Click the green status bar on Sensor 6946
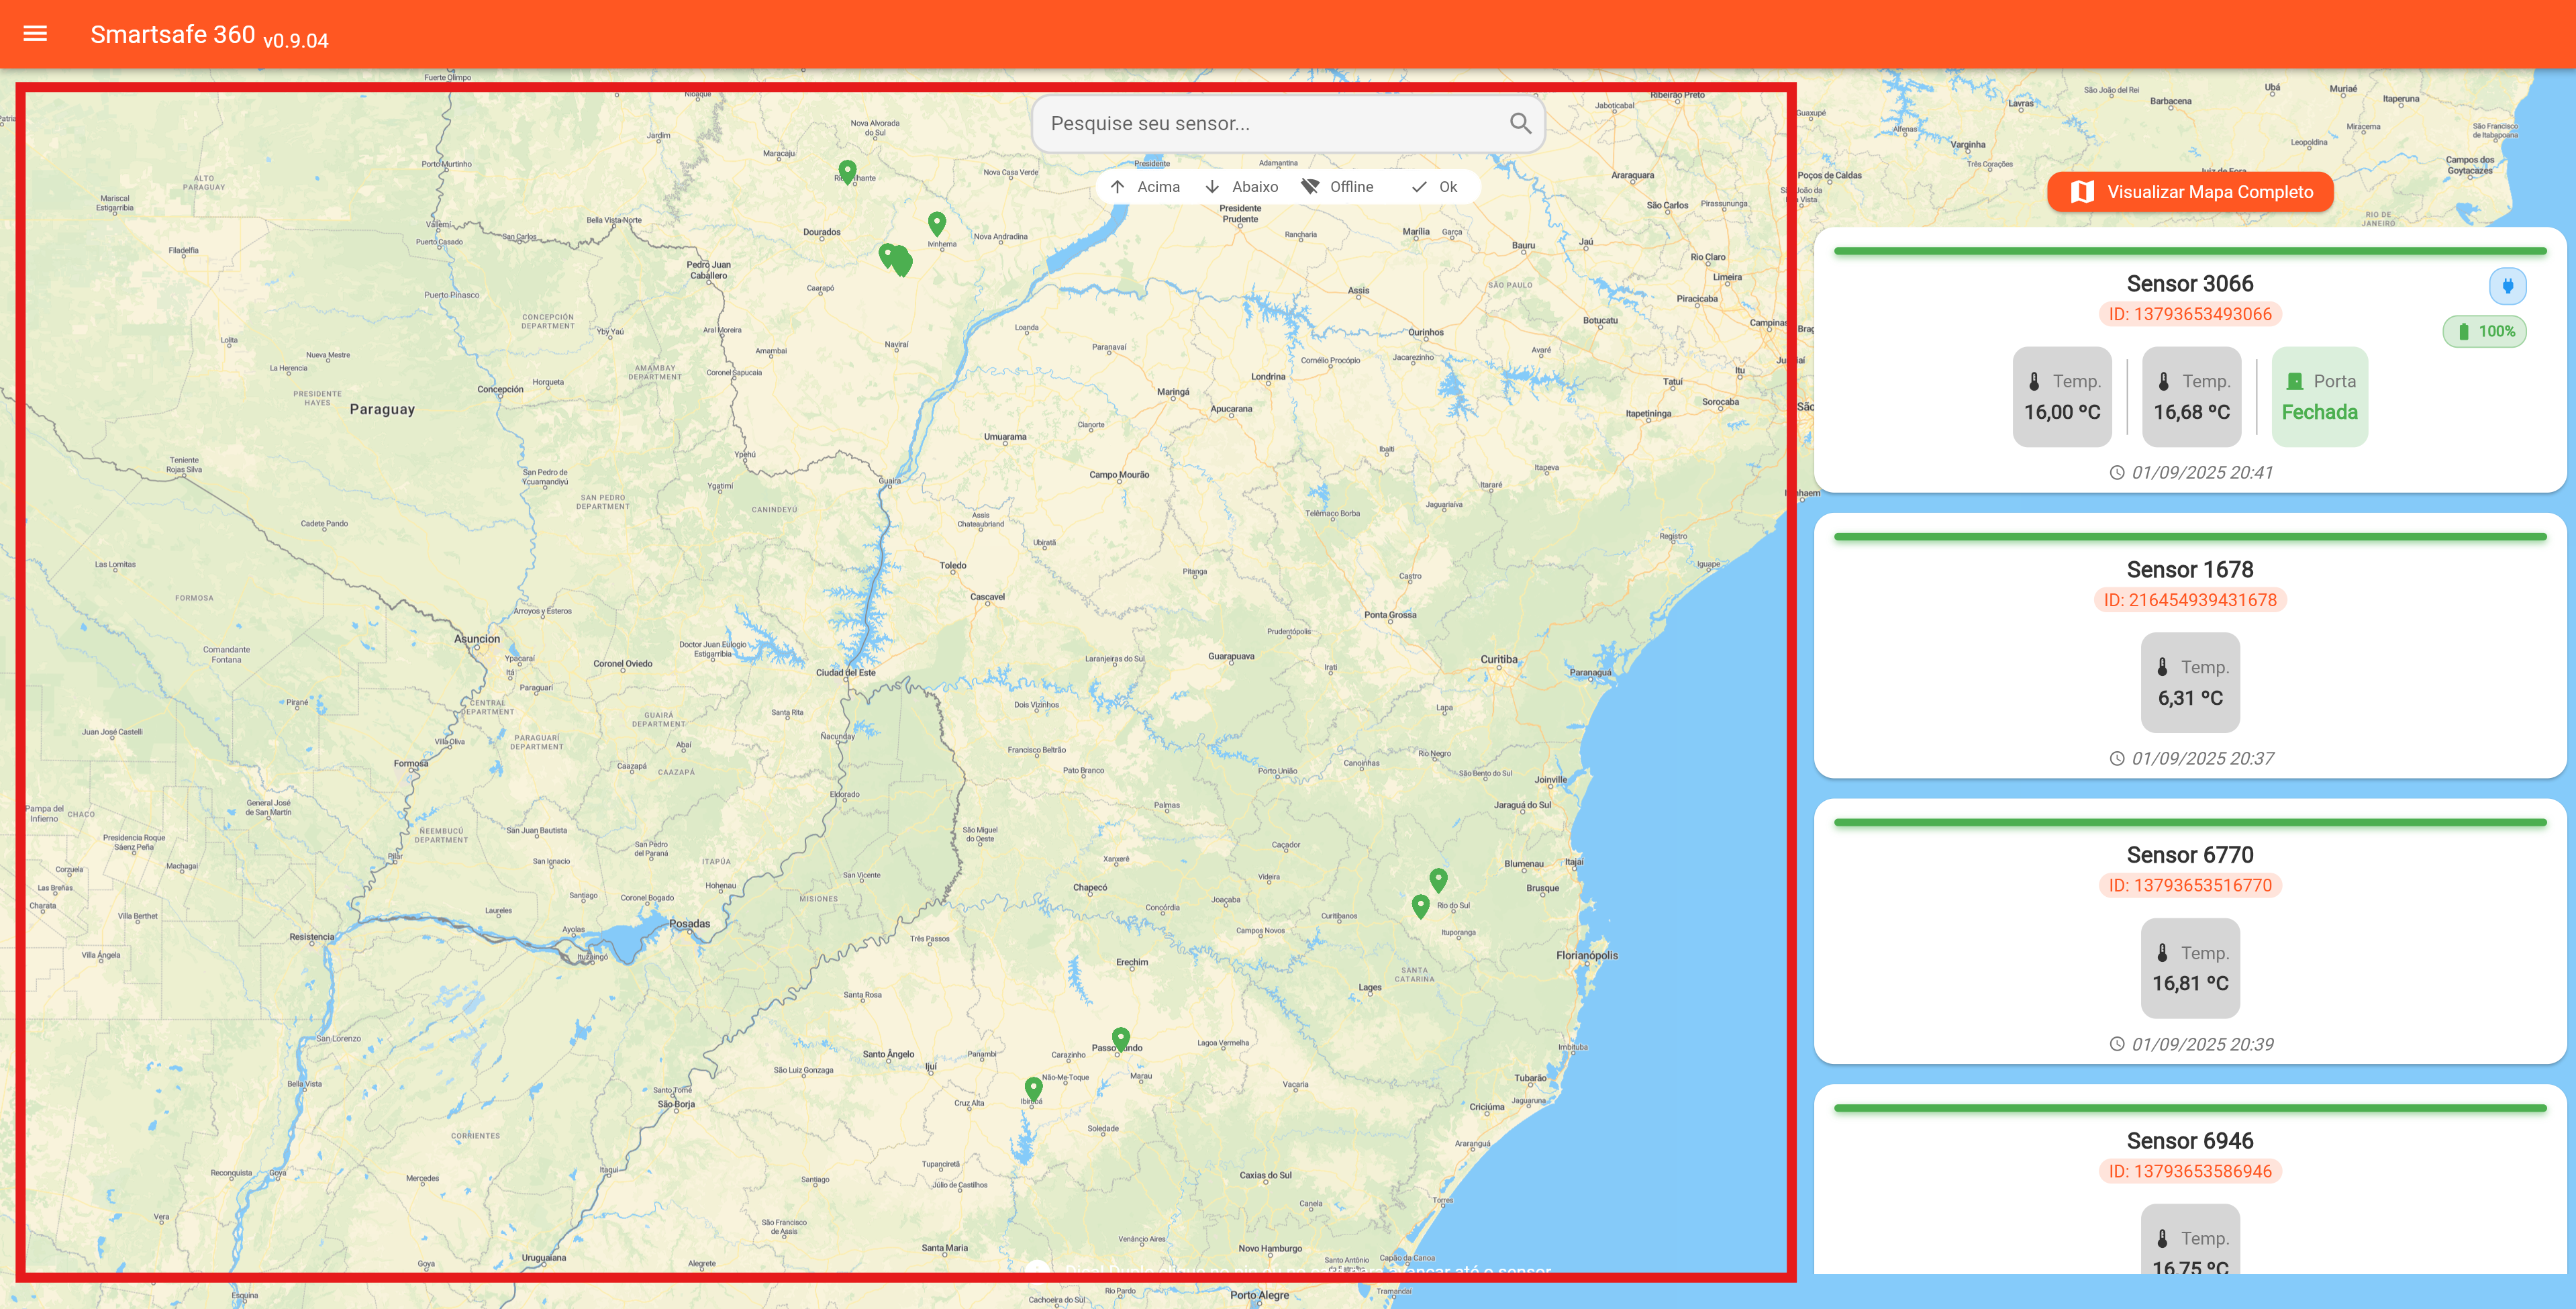 tap(2189, 1108)
